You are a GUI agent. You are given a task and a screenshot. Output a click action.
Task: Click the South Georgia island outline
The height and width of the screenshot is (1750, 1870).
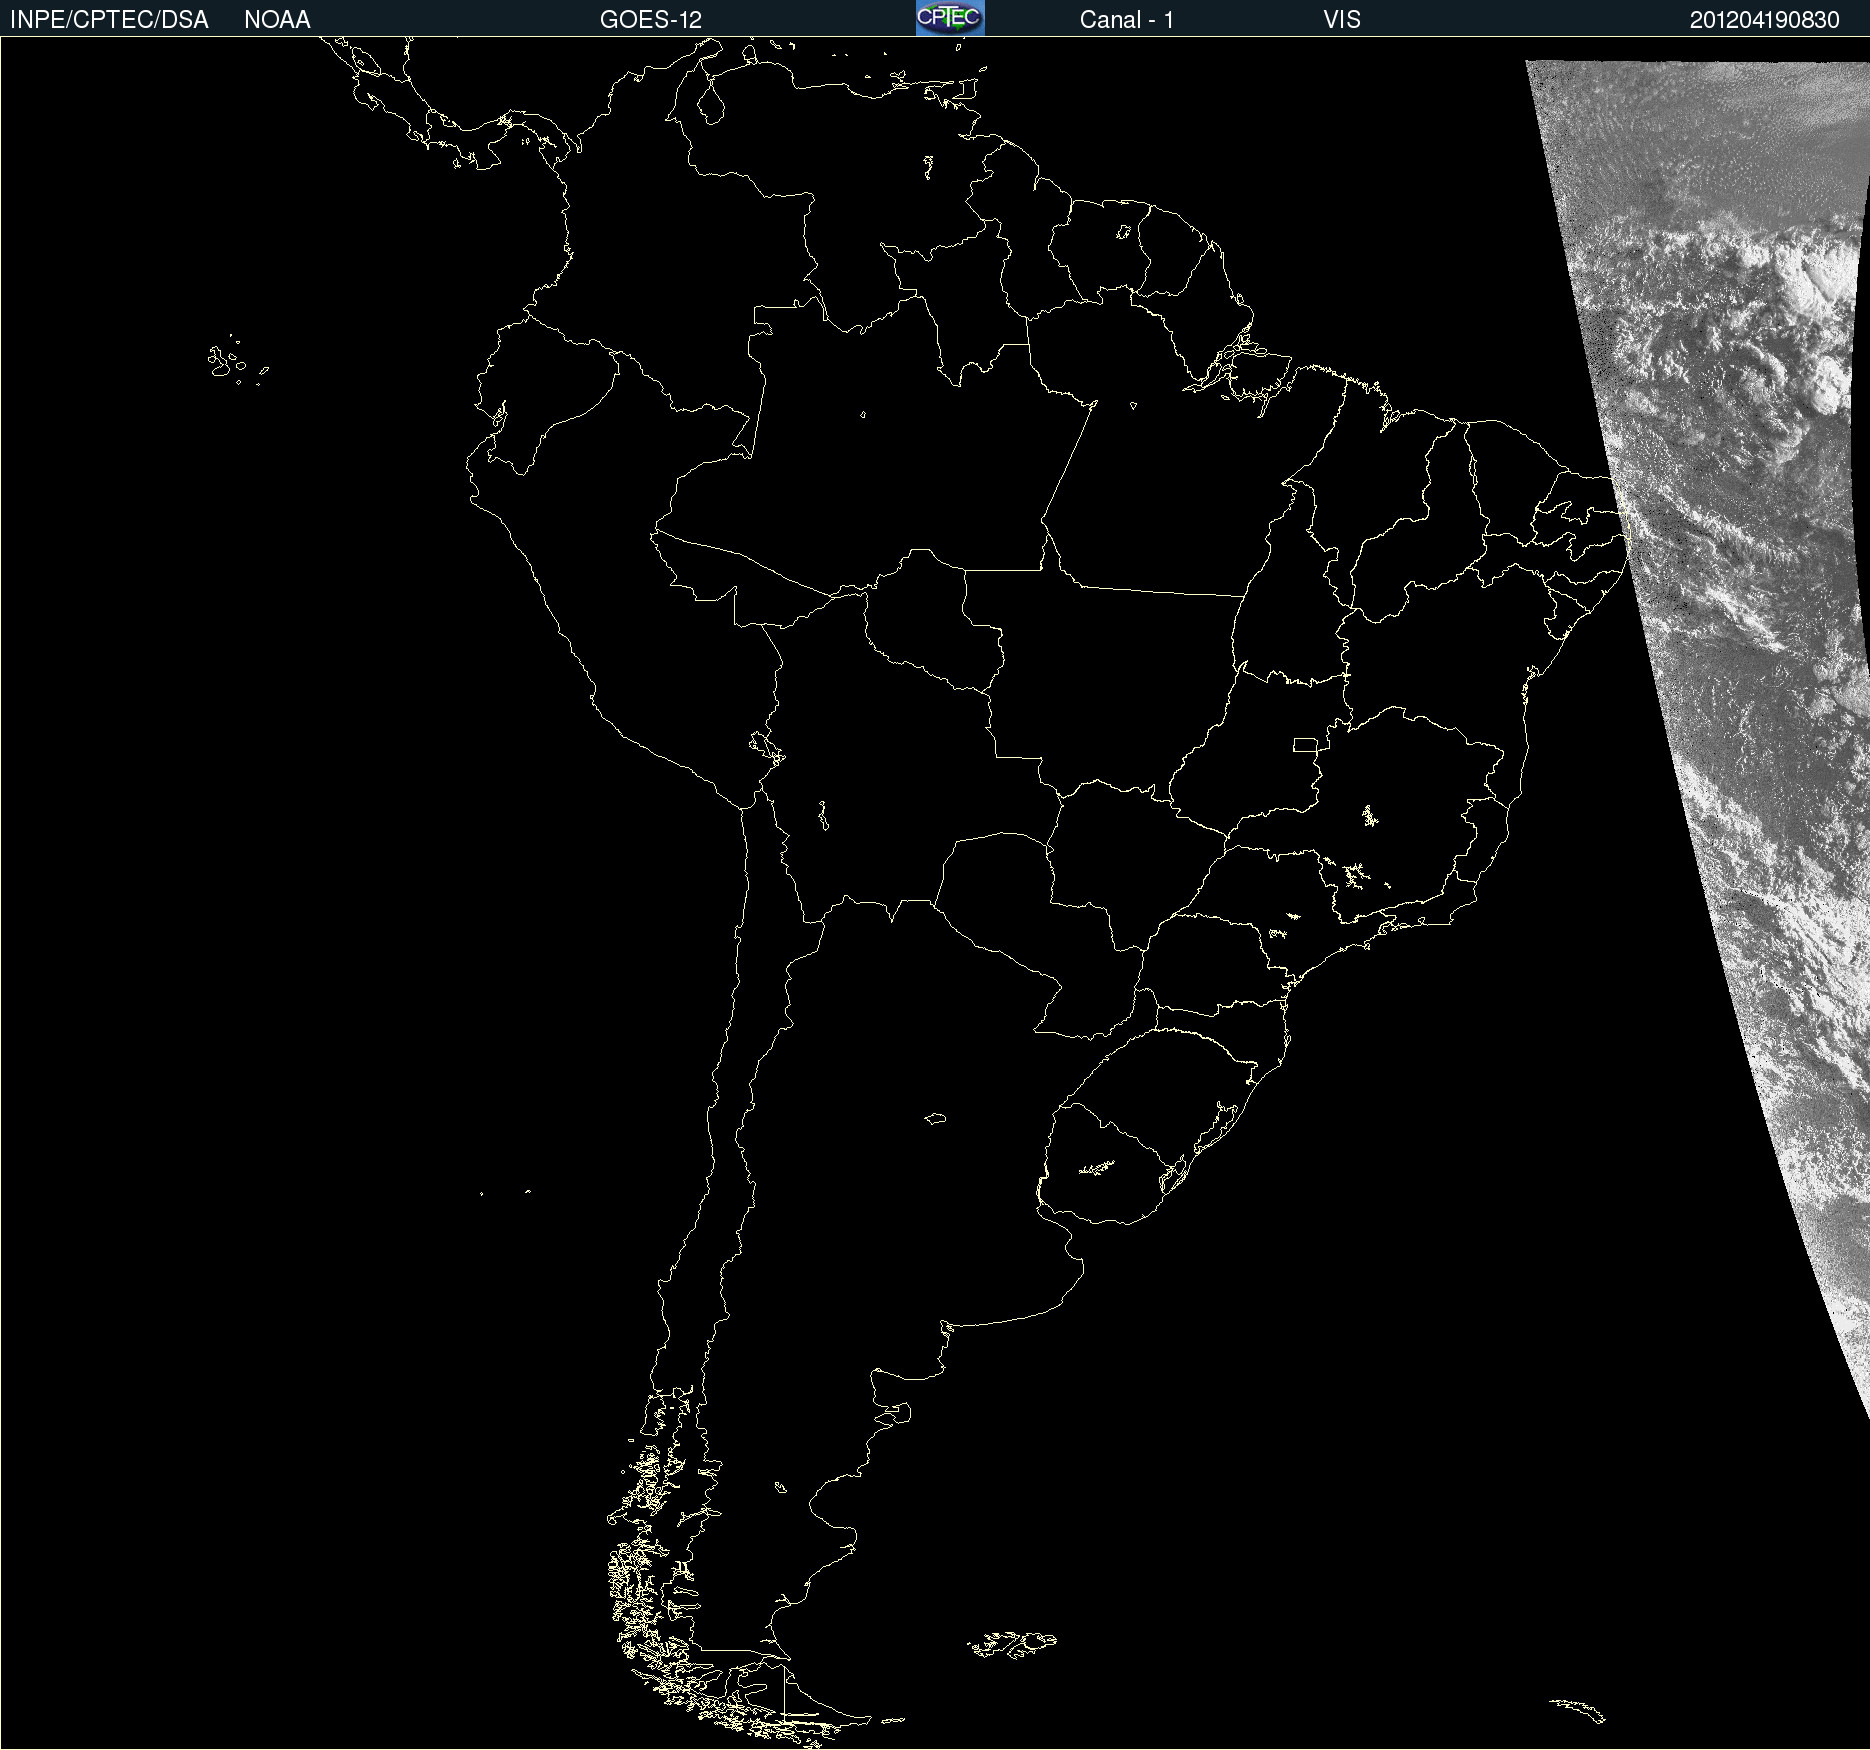[1578, 1709]
